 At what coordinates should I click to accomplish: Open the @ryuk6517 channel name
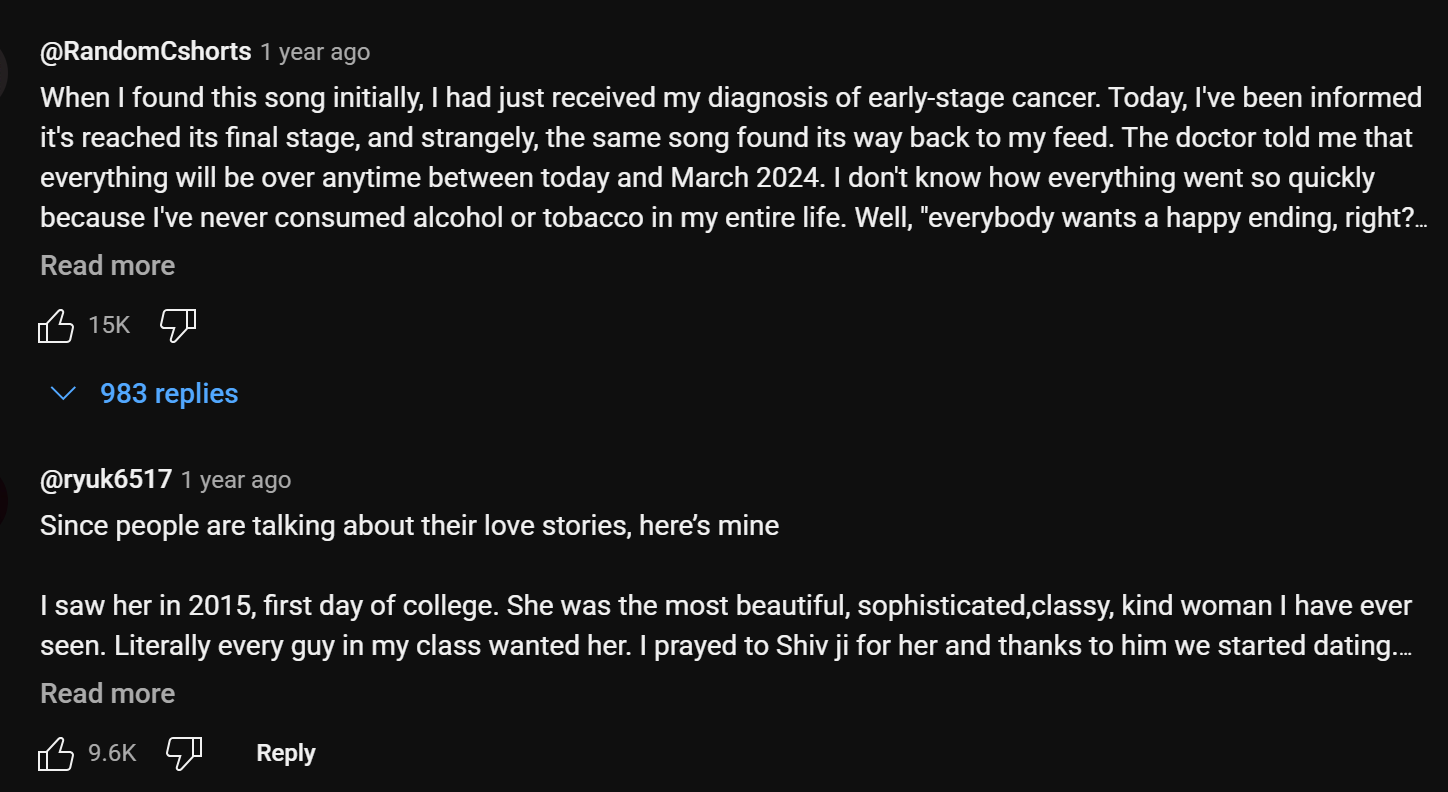(x=106, y=479)
